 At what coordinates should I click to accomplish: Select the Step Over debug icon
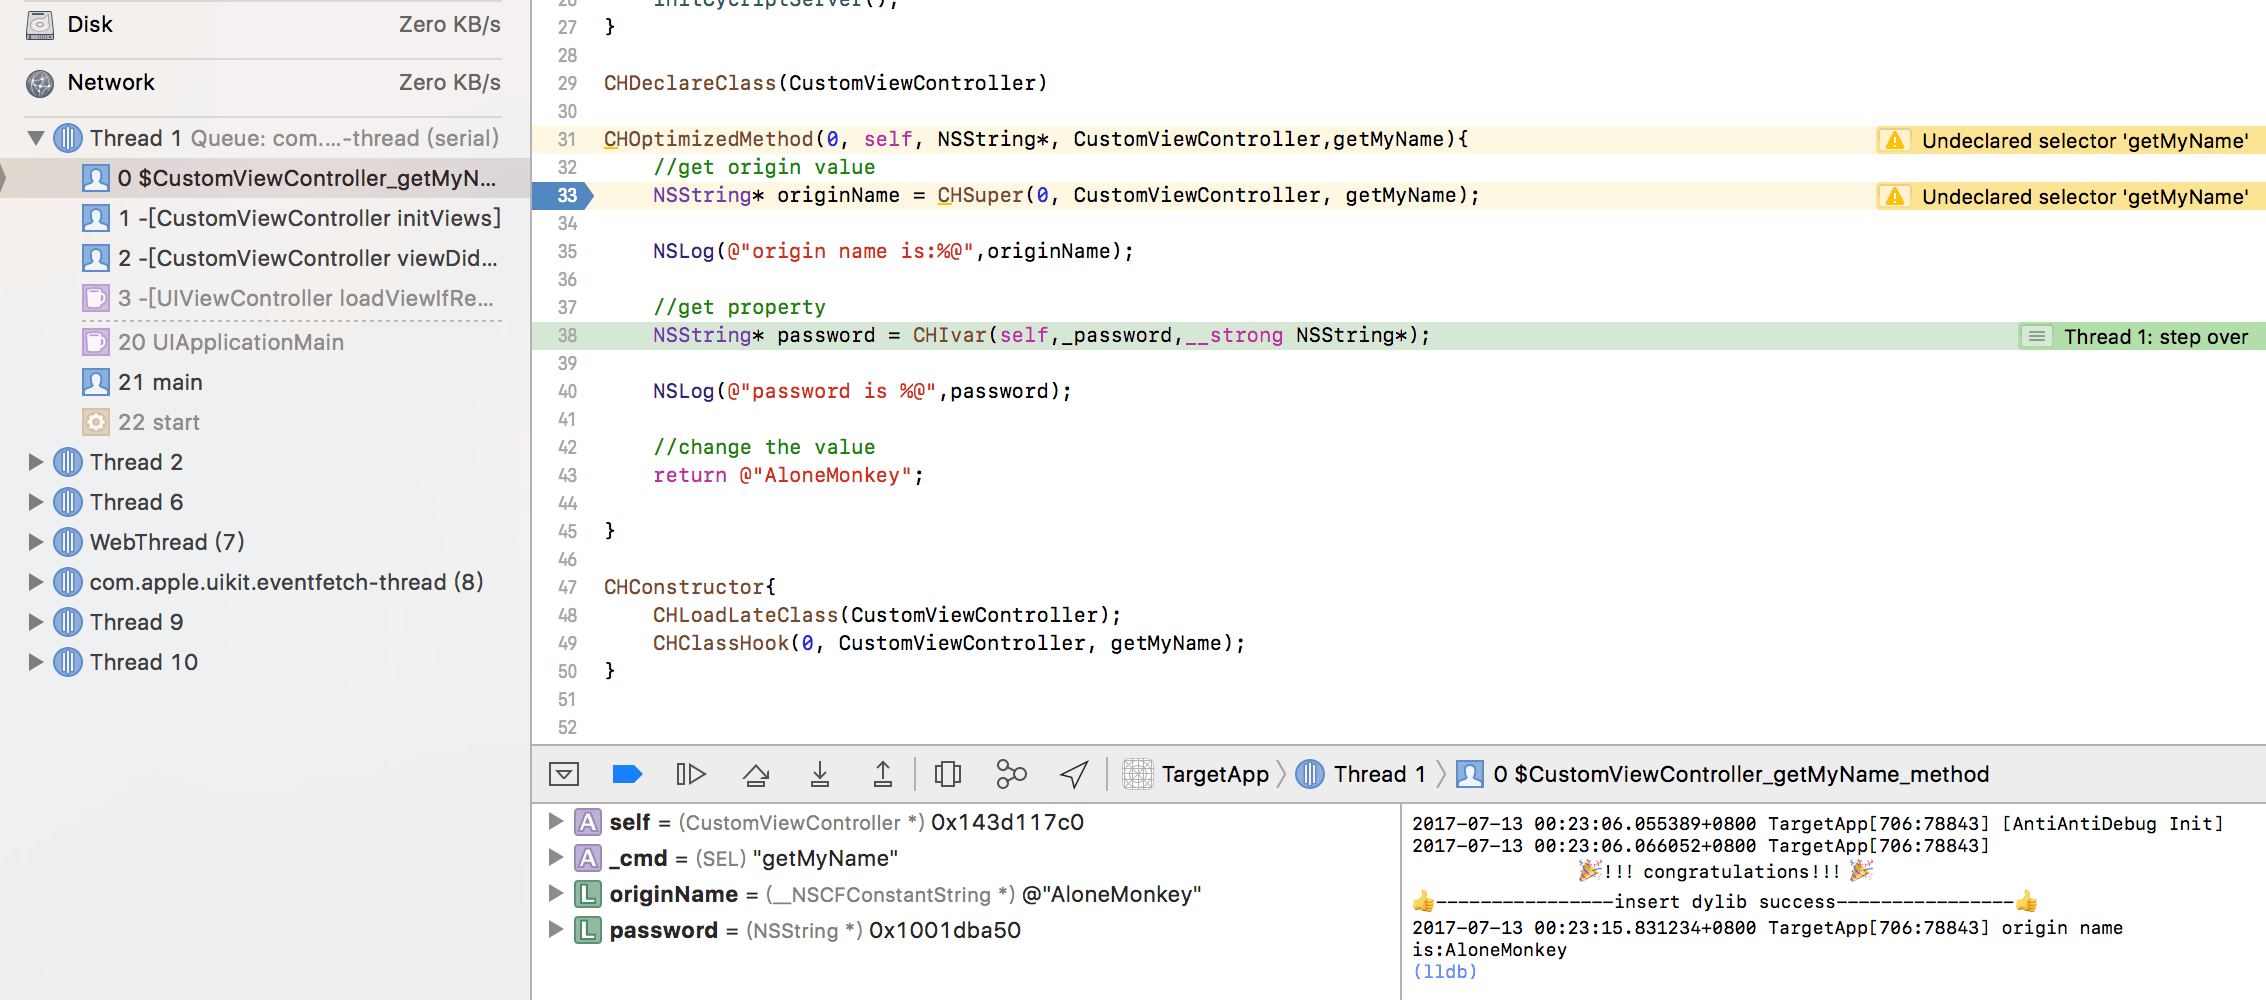coord(755,773)
